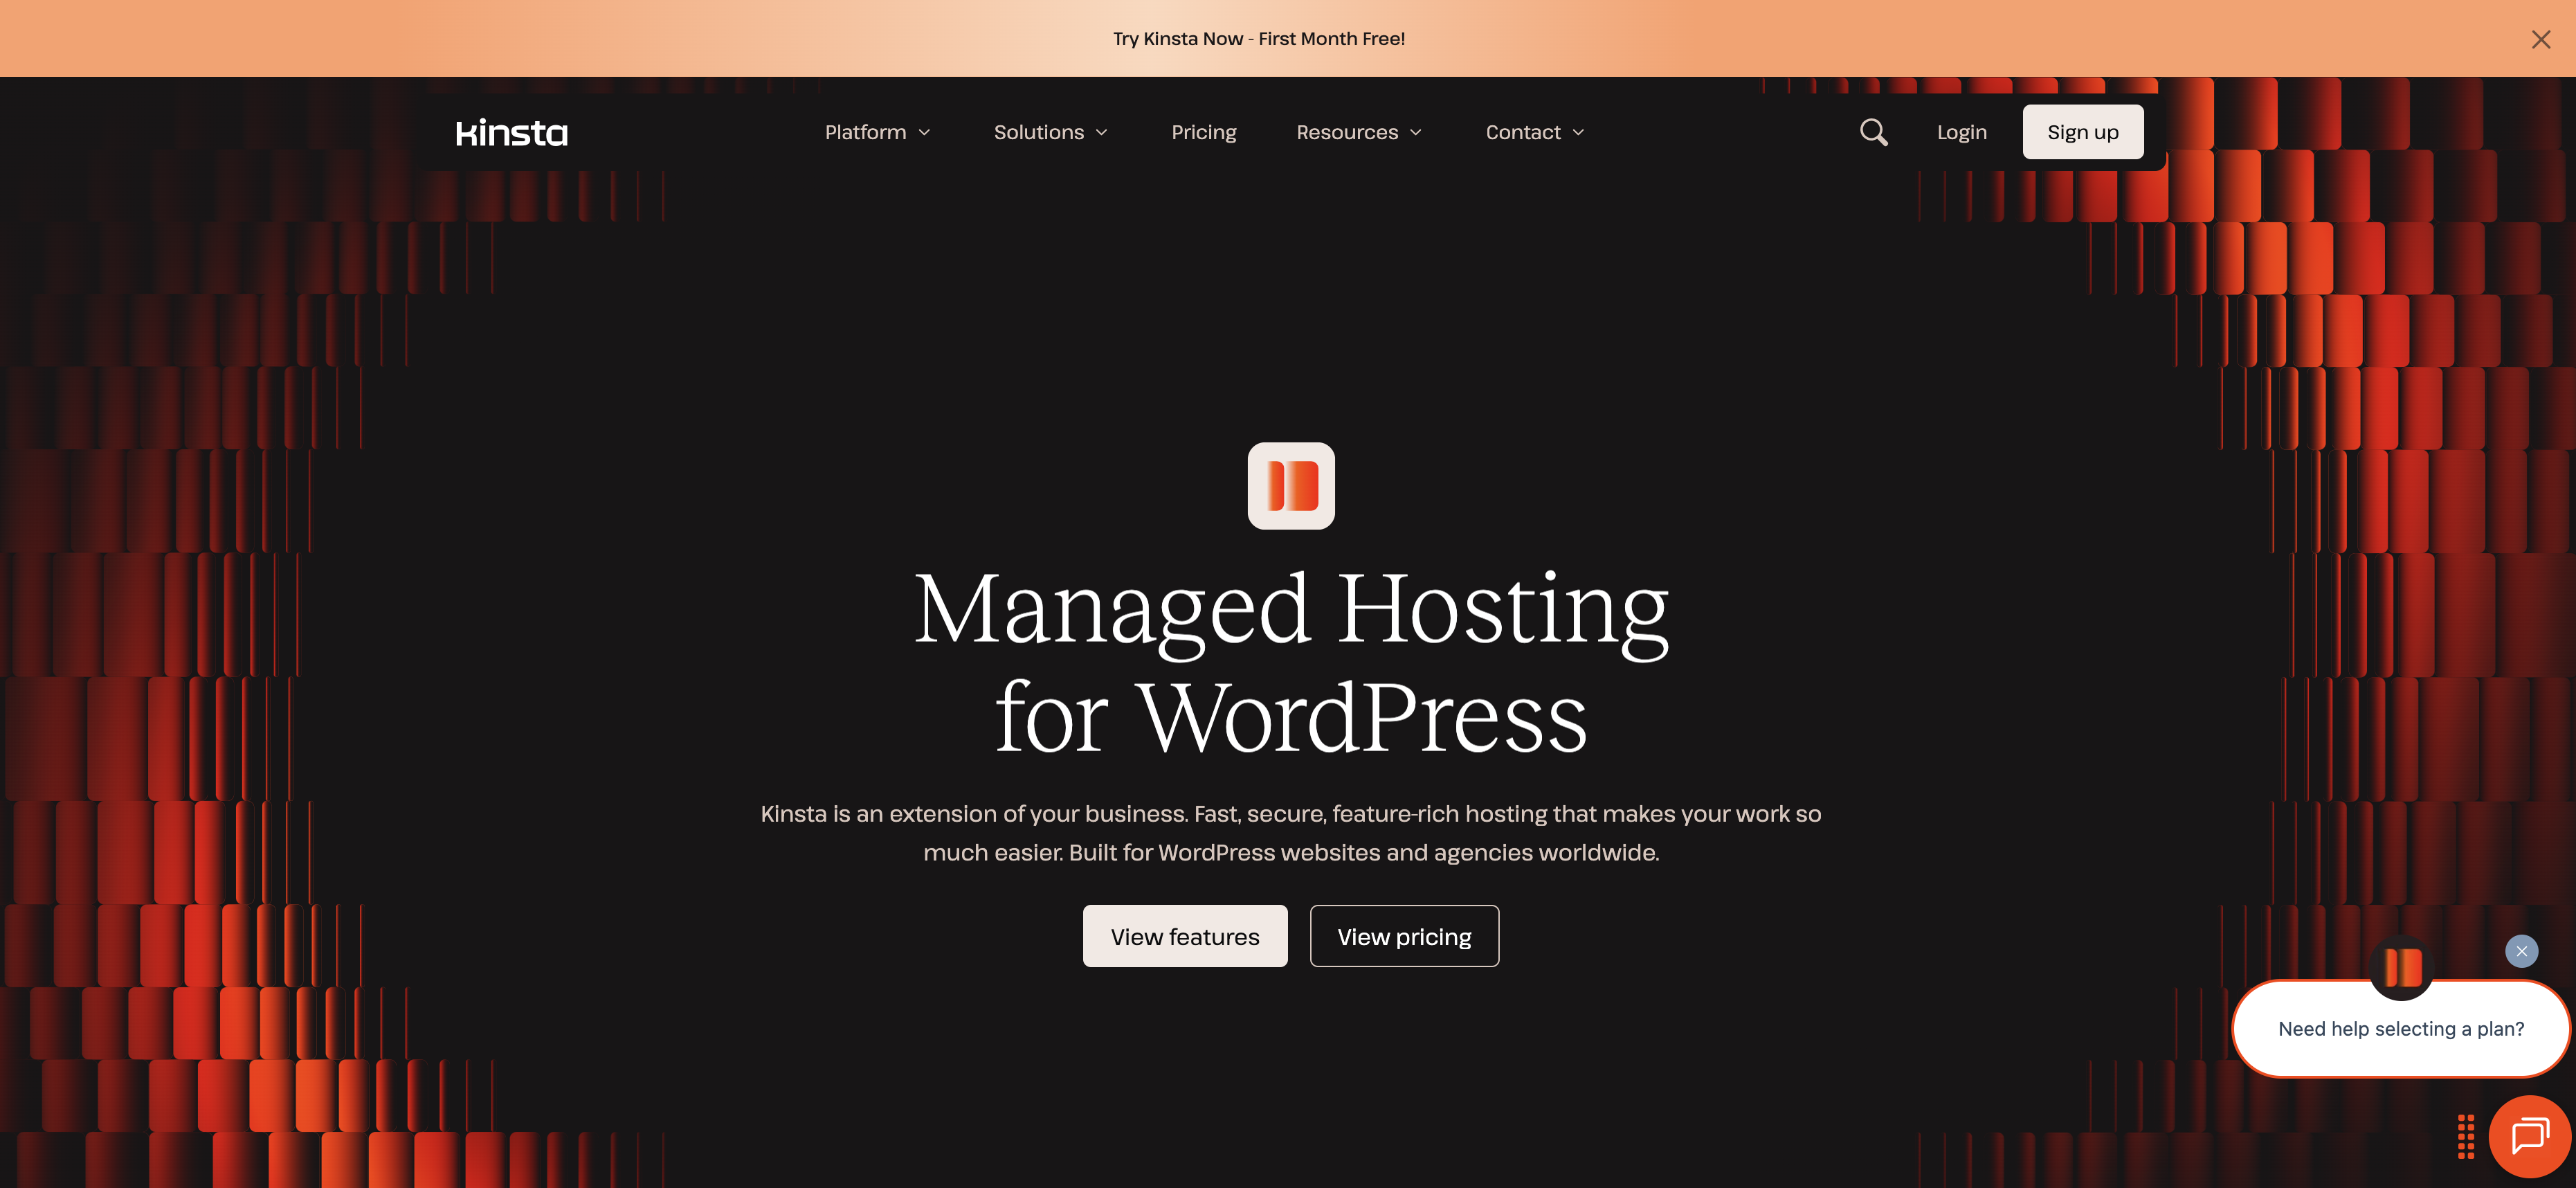Screen dimensions: 2576x1188
Task: Open the Login link
Action: 1961,132
